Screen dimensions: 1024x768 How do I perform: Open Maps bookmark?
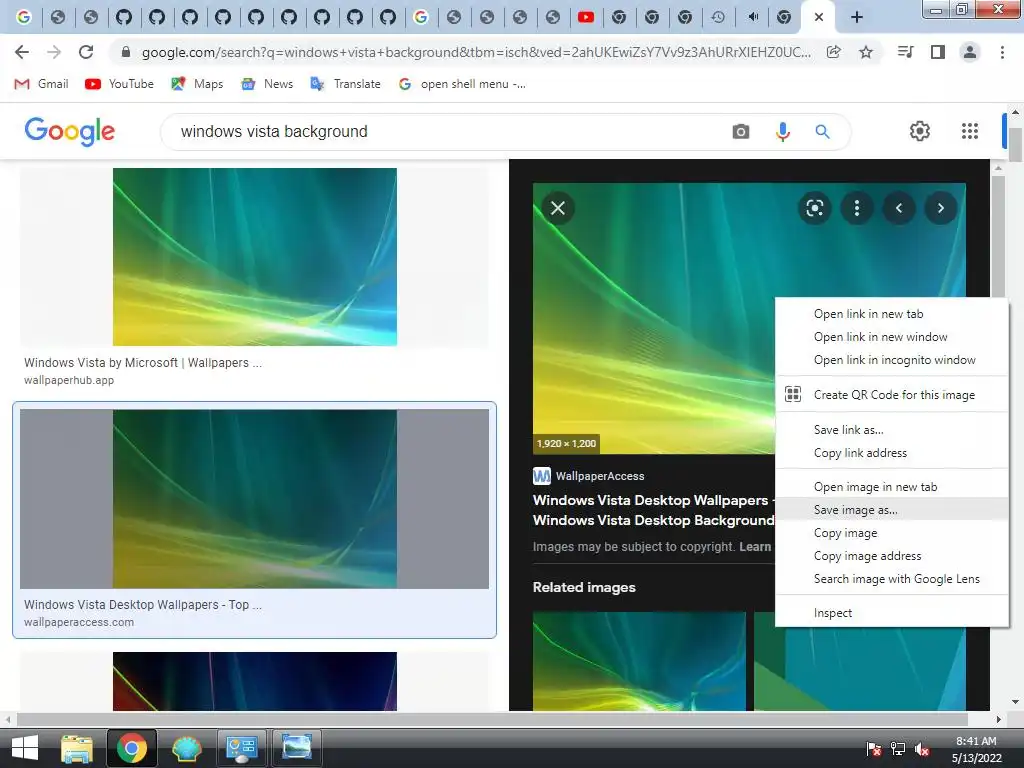point(197,84)
